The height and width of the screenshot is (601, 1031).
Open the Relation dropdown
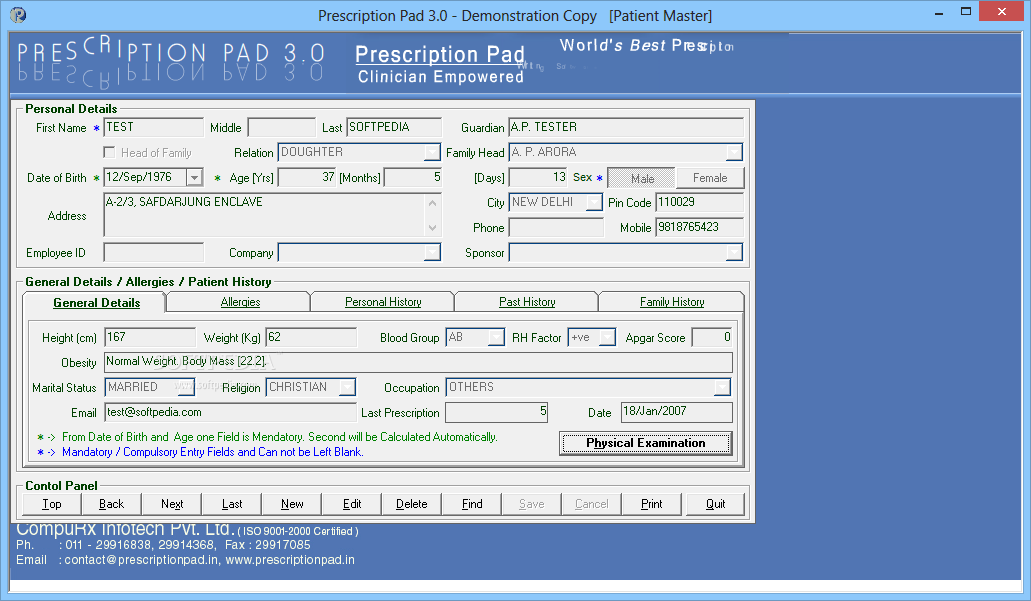coord(432,153)
